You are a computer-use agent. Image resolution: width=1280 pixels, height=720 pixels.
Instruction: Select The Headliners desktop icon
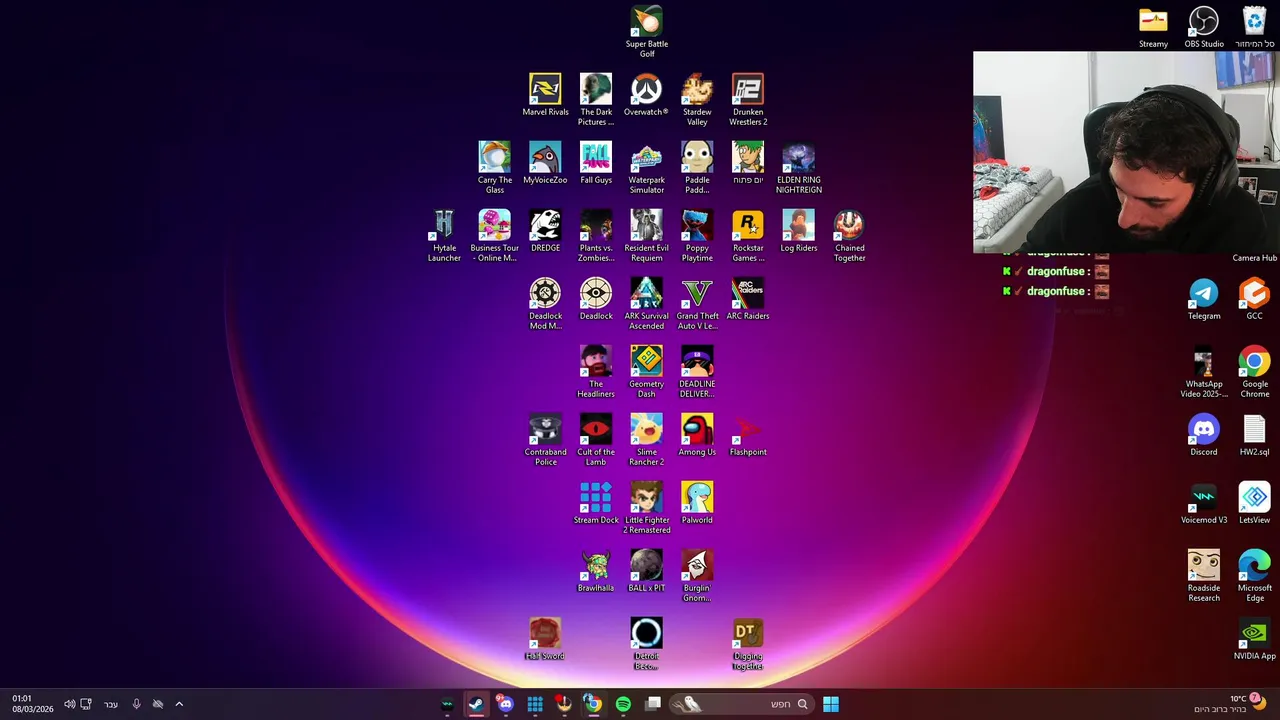[596, 371]
